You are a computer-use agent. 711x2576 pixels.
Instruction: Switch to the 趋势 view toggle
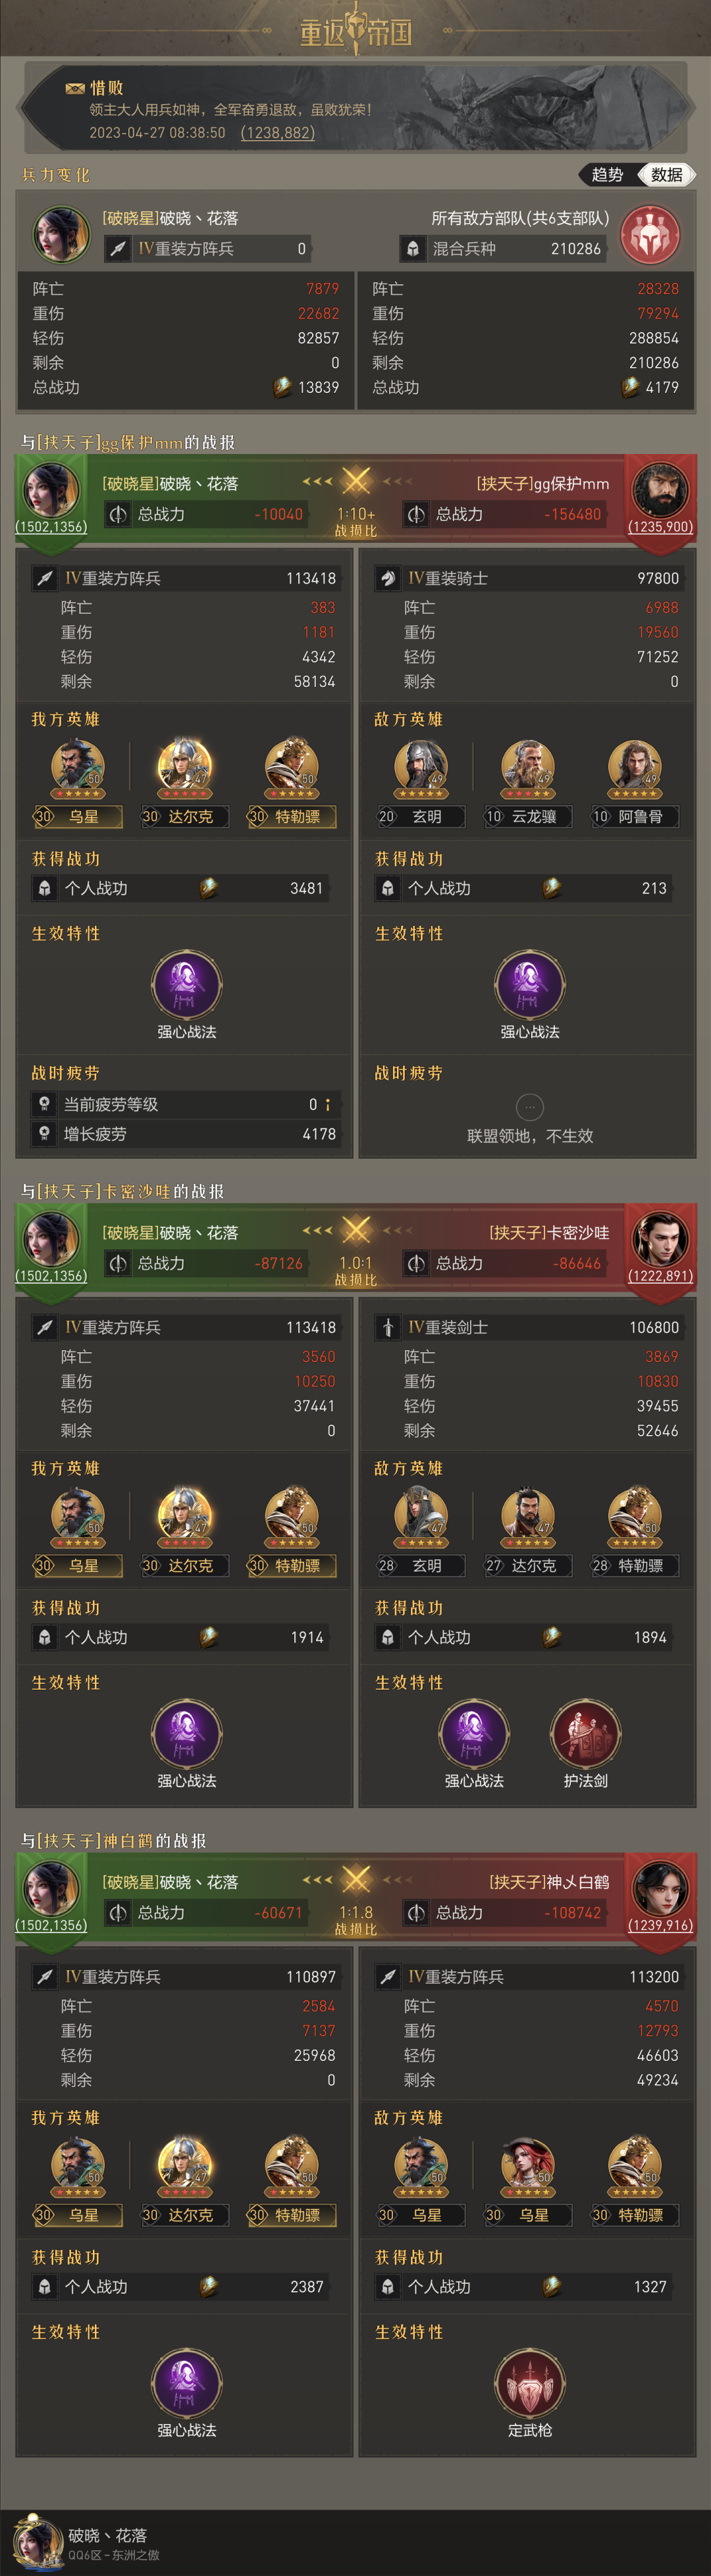607,174
